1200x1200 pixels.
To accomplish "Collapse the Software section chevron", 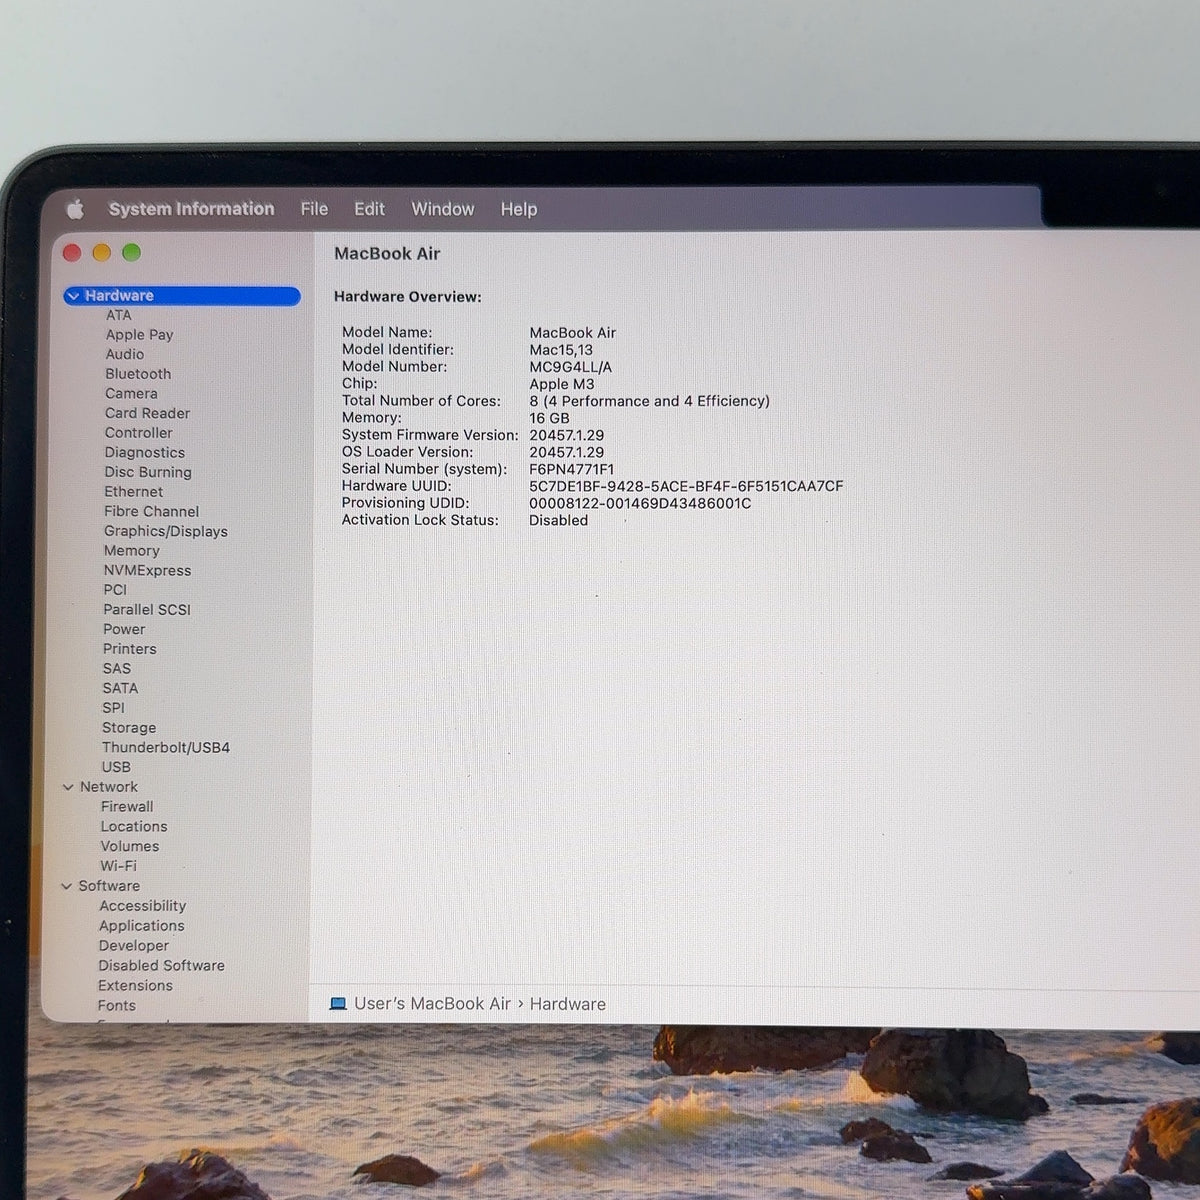I will pos(67,886).
